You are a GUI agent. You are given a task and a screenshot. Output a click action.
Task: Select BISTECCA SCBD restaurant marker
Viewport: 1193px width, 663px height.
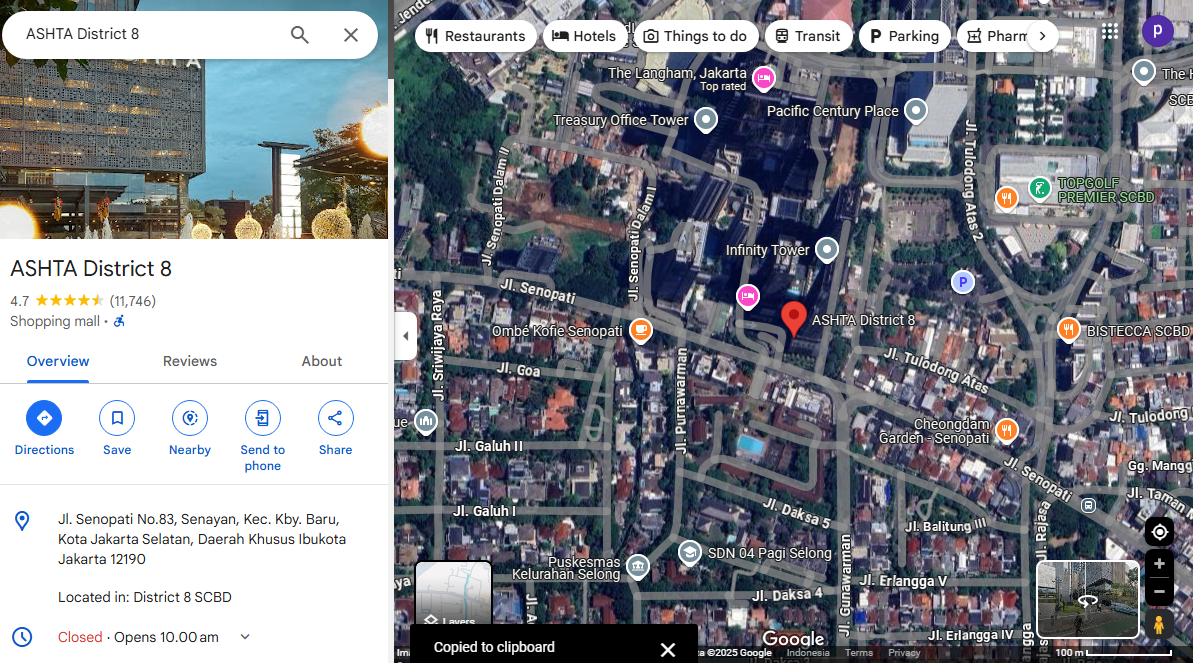click(1068, 330)
